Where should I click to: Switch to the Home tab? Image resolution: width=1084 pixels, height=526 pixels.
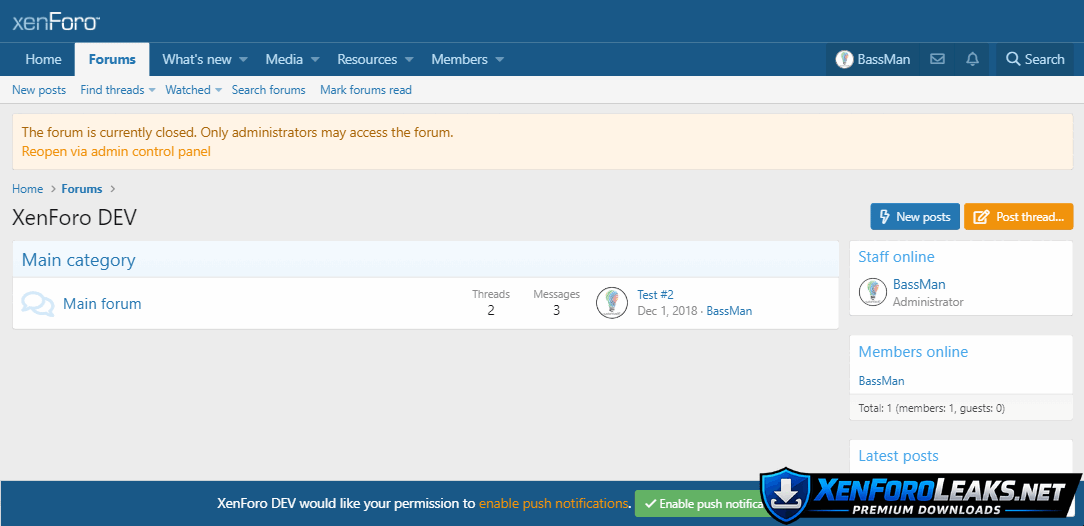43,59
